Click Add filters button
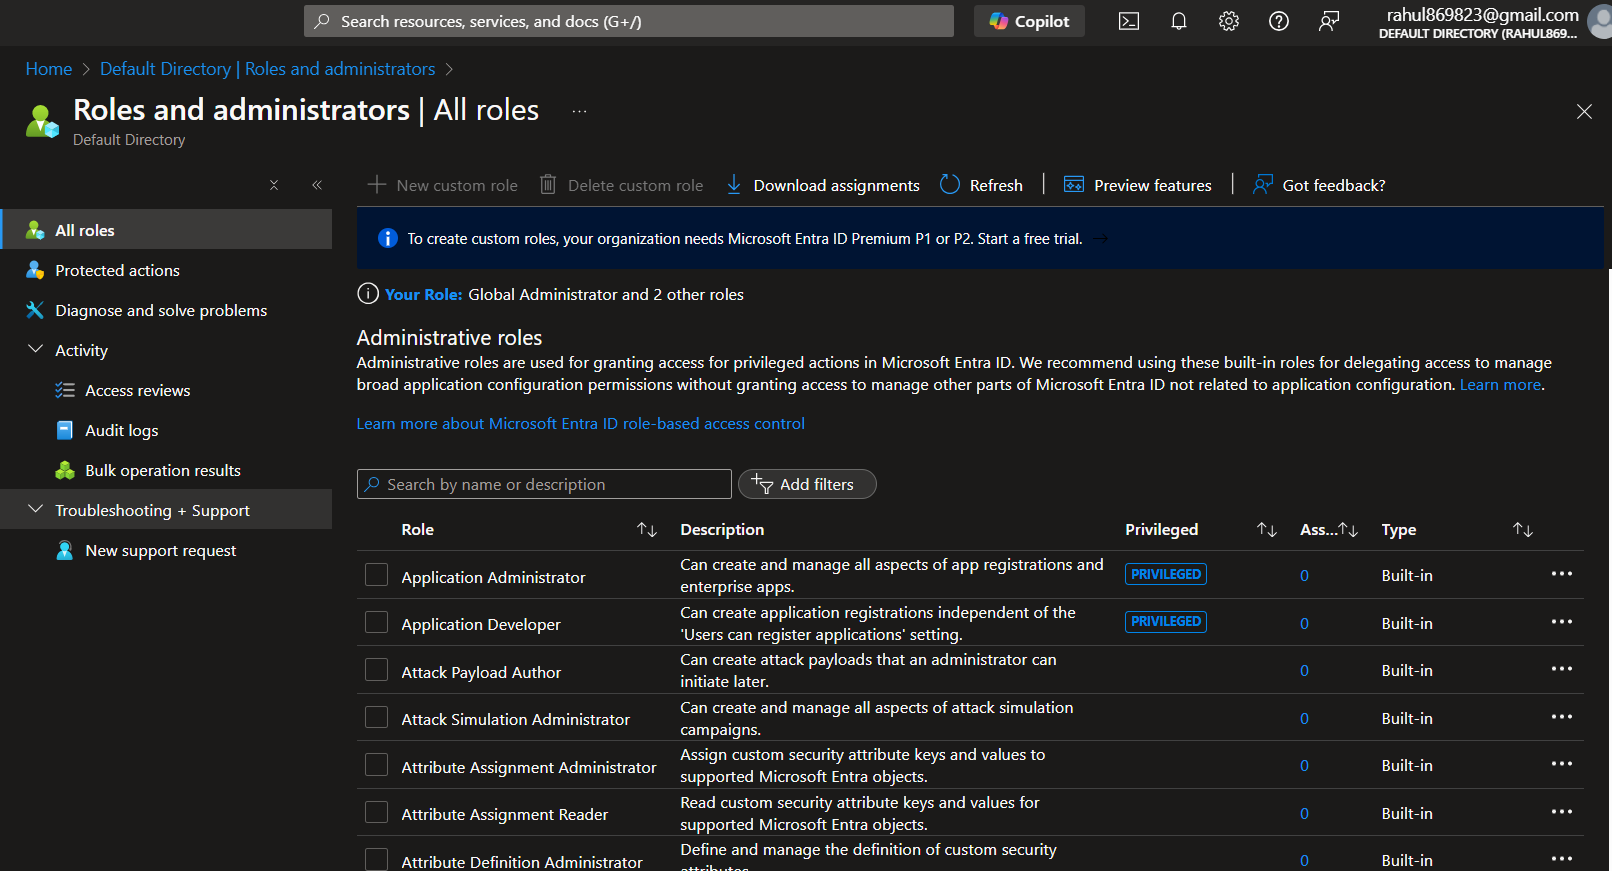The width and height of the screenshot is (1612, 871). pos(807,484)
